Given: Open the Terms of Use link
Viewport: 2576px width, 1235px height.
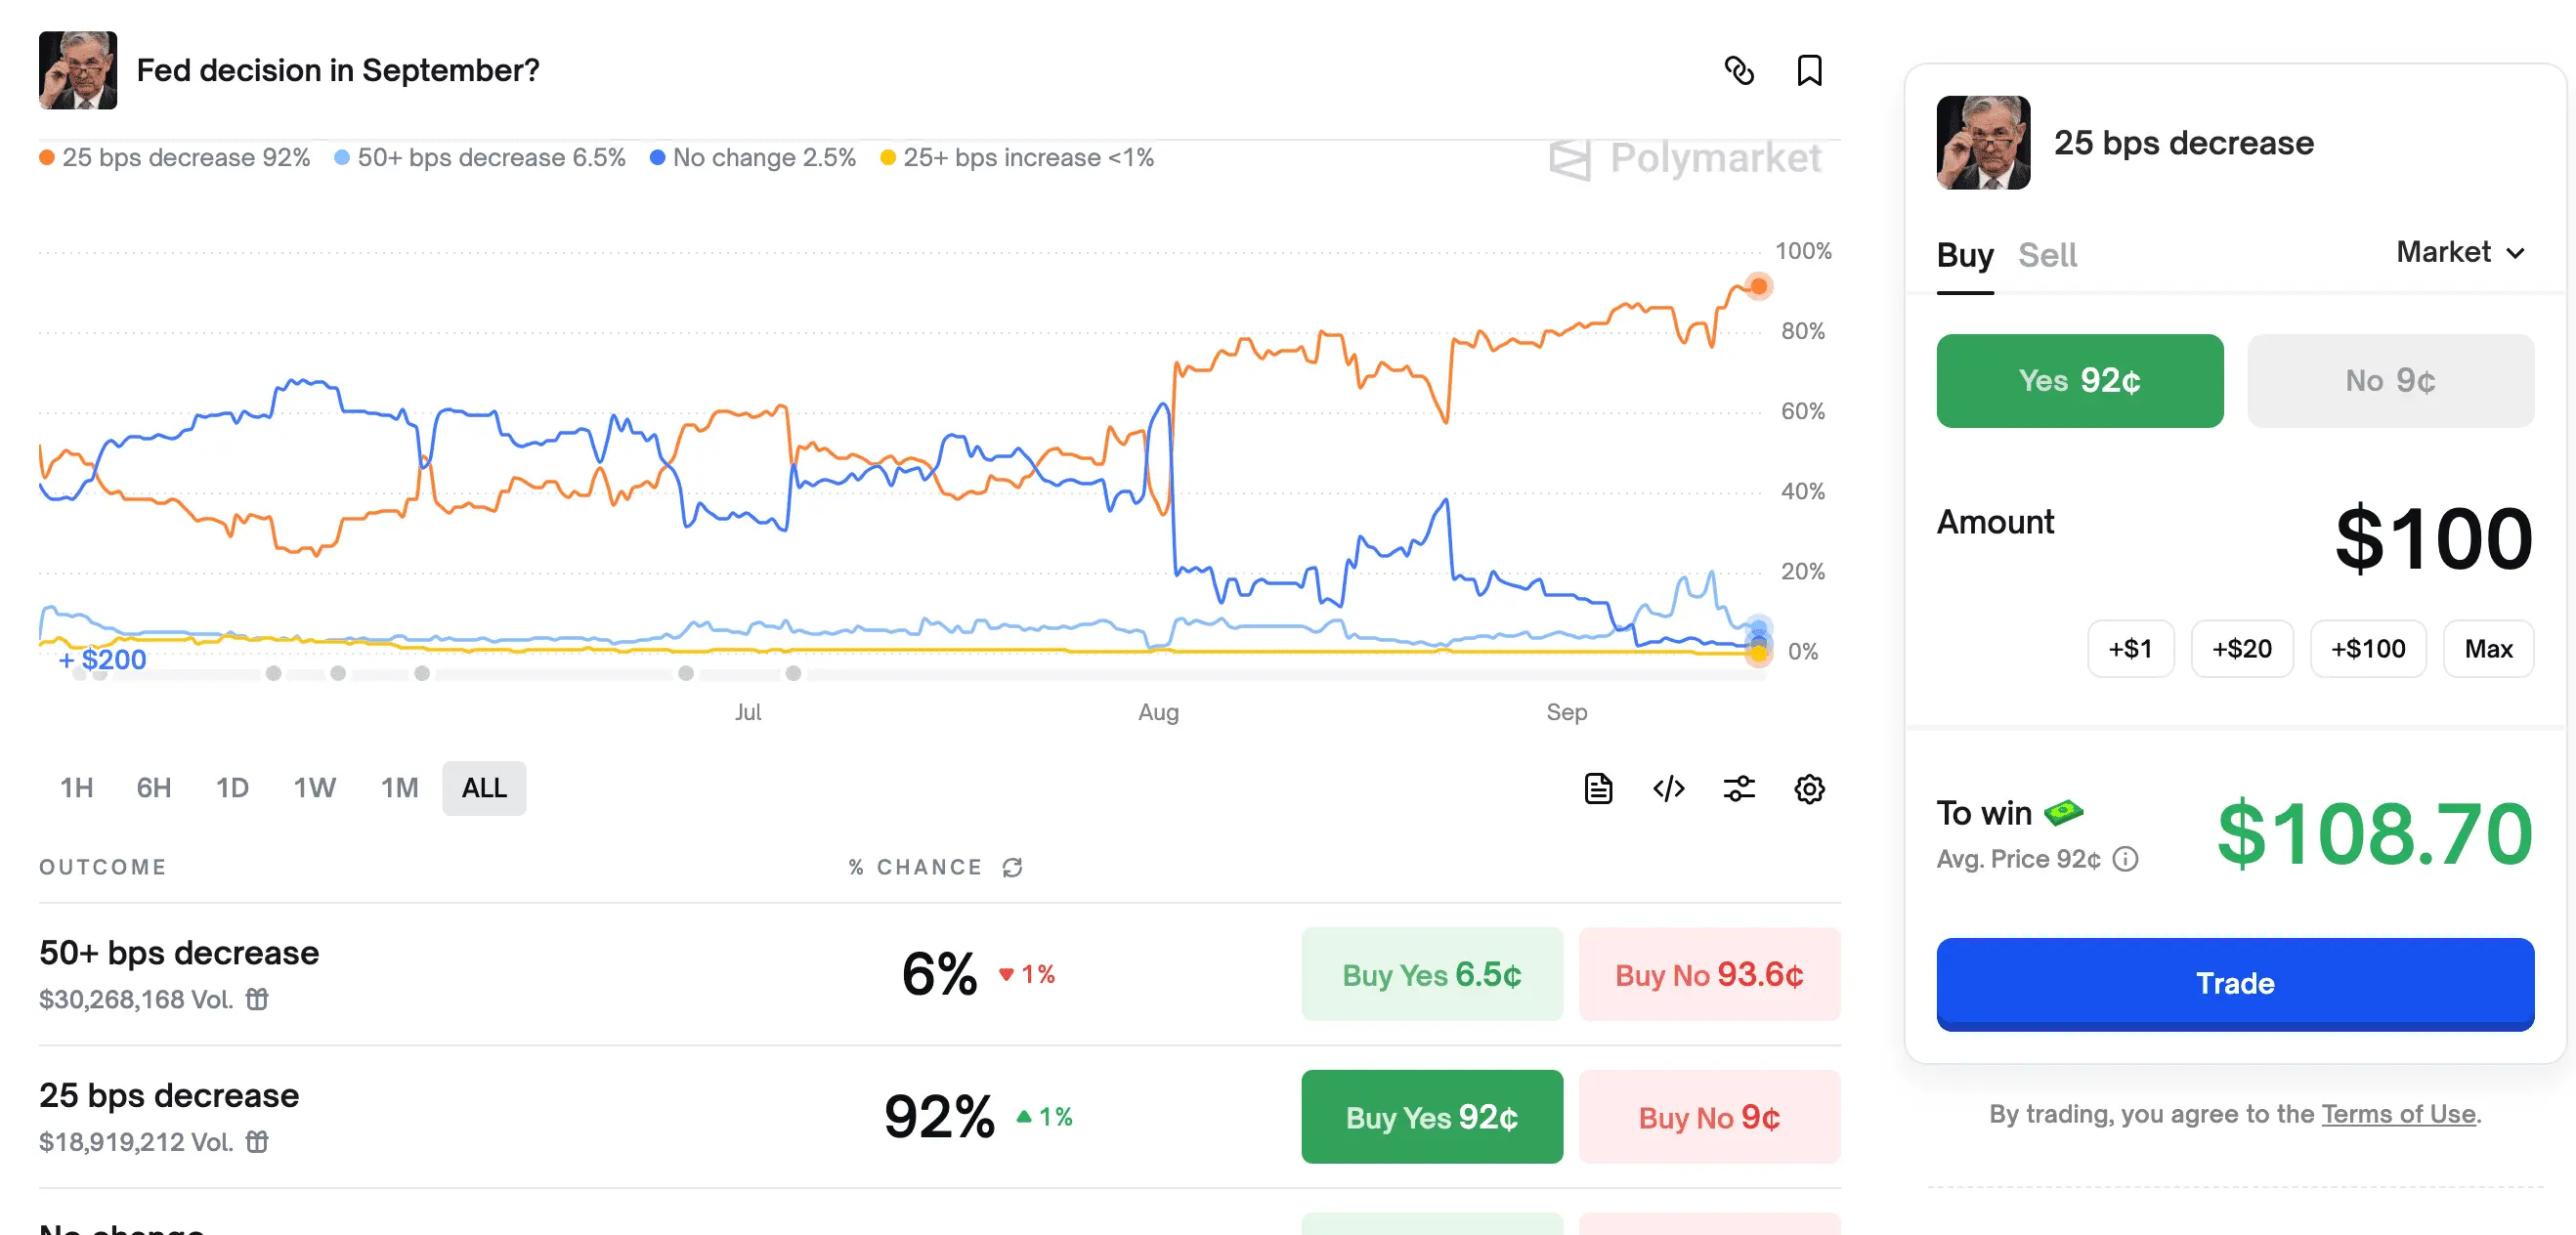Looking at the screenshot, I should click(2398, 1114).
